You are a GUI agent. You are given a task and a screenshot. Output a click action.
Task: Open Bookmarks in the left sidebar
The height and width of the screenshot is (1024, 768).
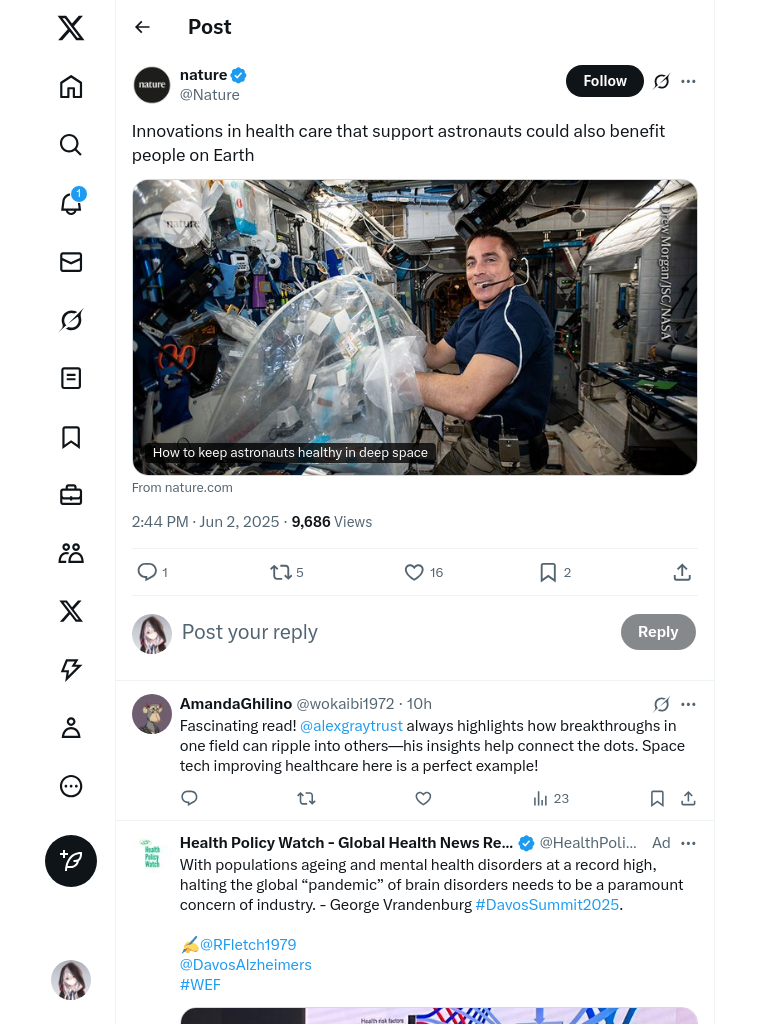click(71, 437)
